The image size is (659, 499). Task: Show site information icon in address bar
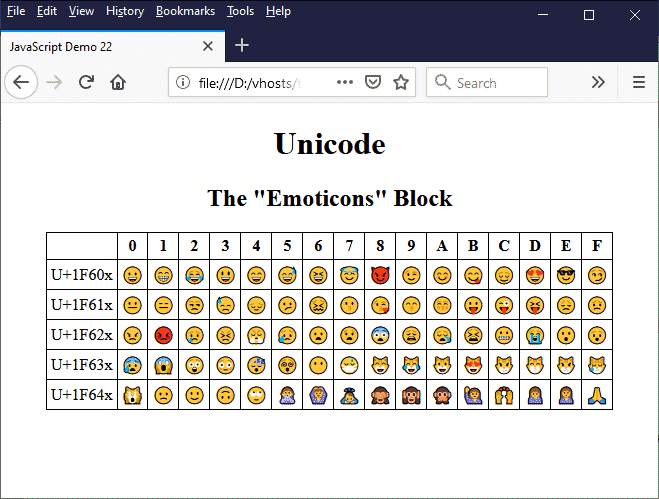click(183, 82)
